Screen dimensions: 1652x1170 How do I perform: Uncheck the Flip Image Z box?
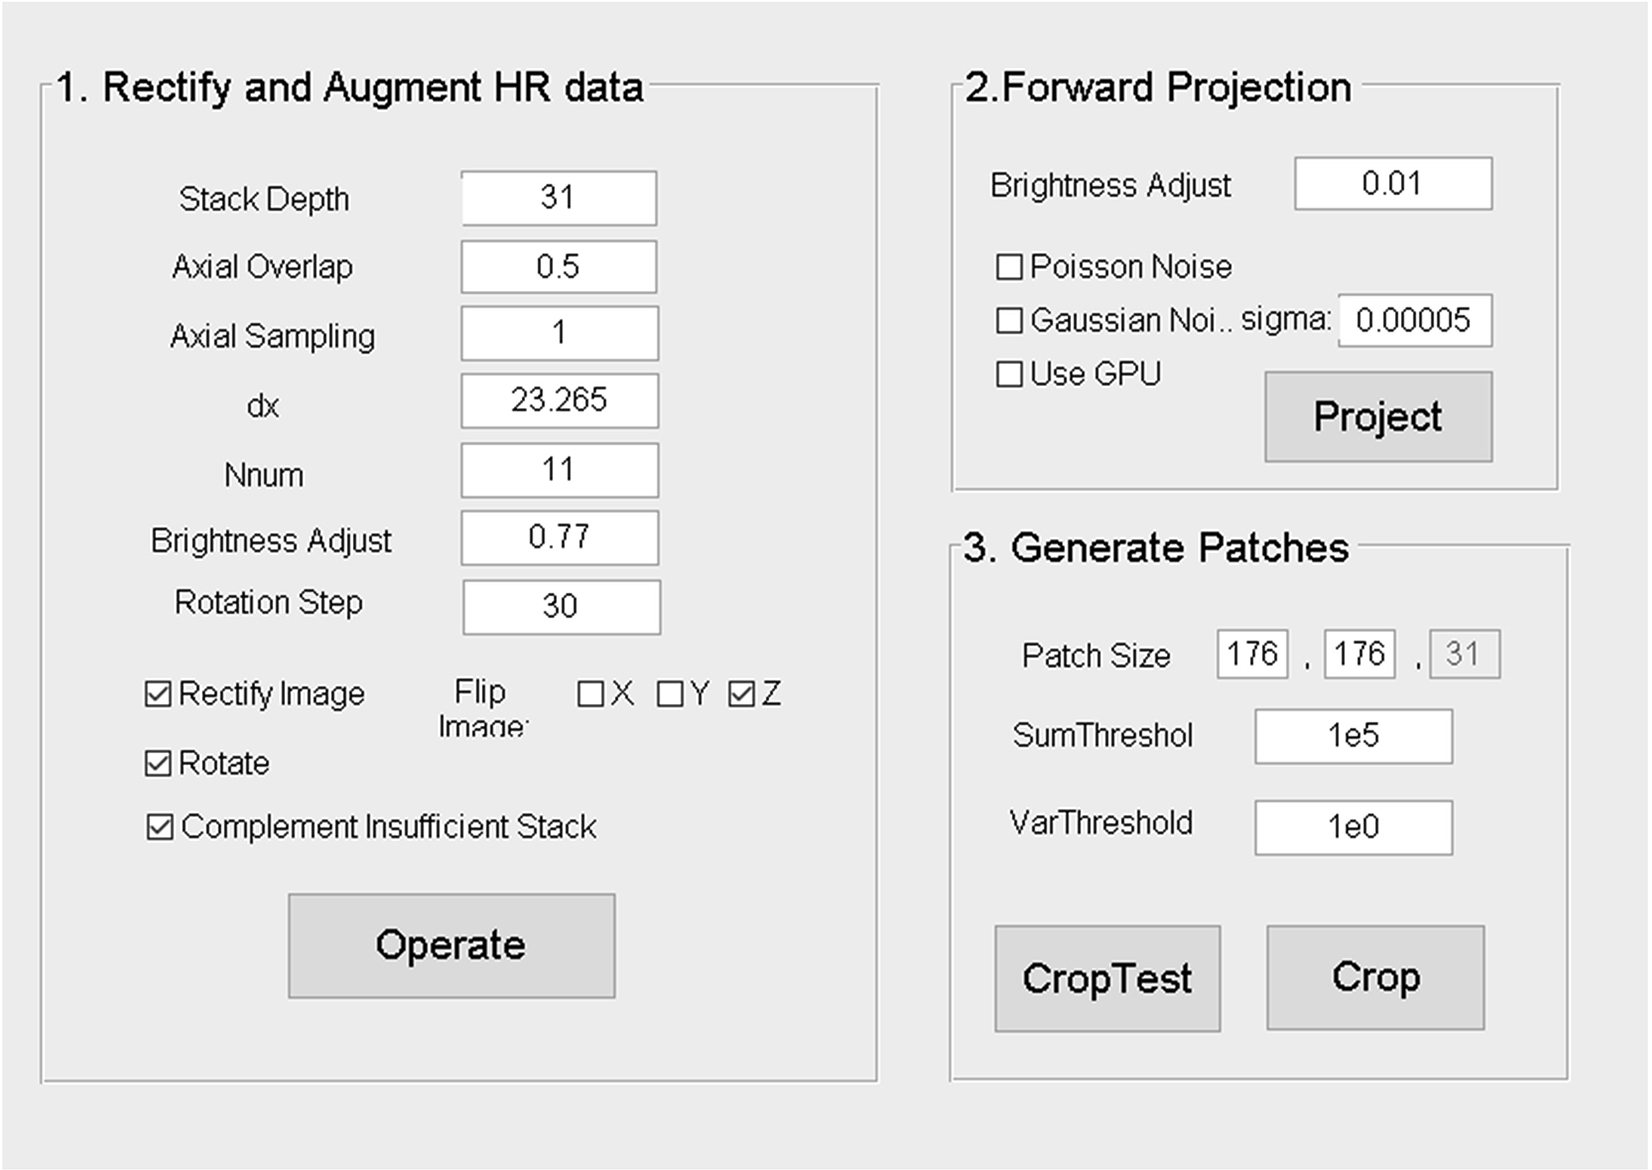pos(742,694)
